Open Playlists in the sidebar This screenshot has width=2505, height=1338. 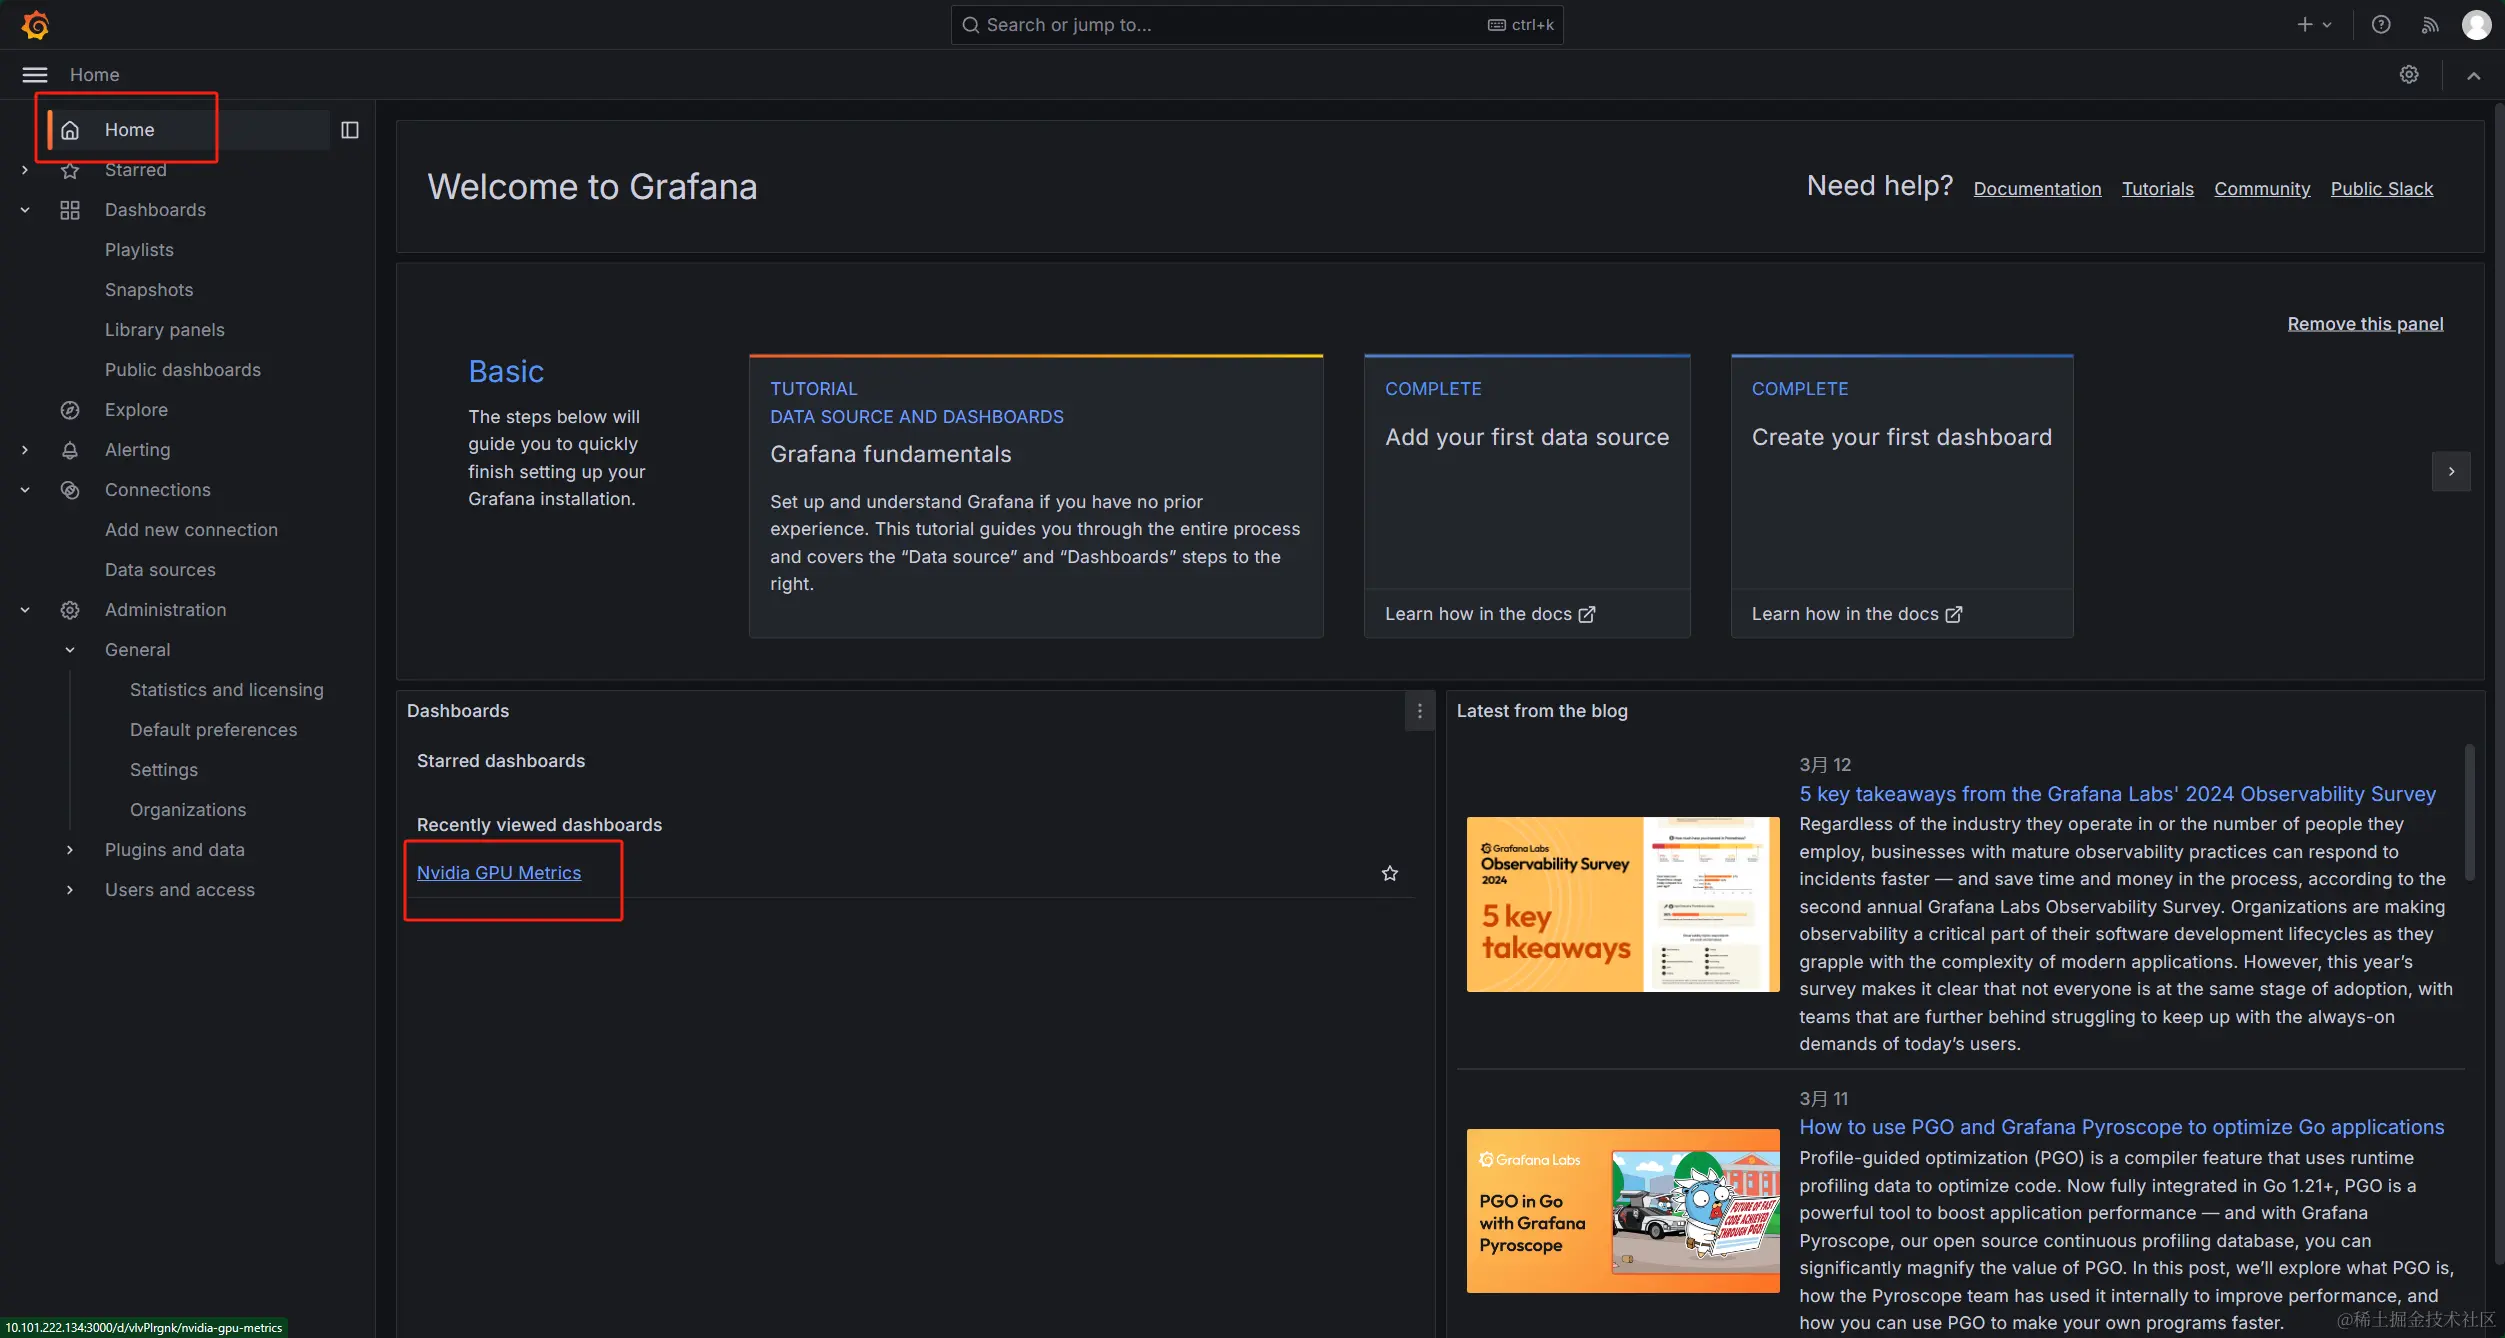pos(139,250)
